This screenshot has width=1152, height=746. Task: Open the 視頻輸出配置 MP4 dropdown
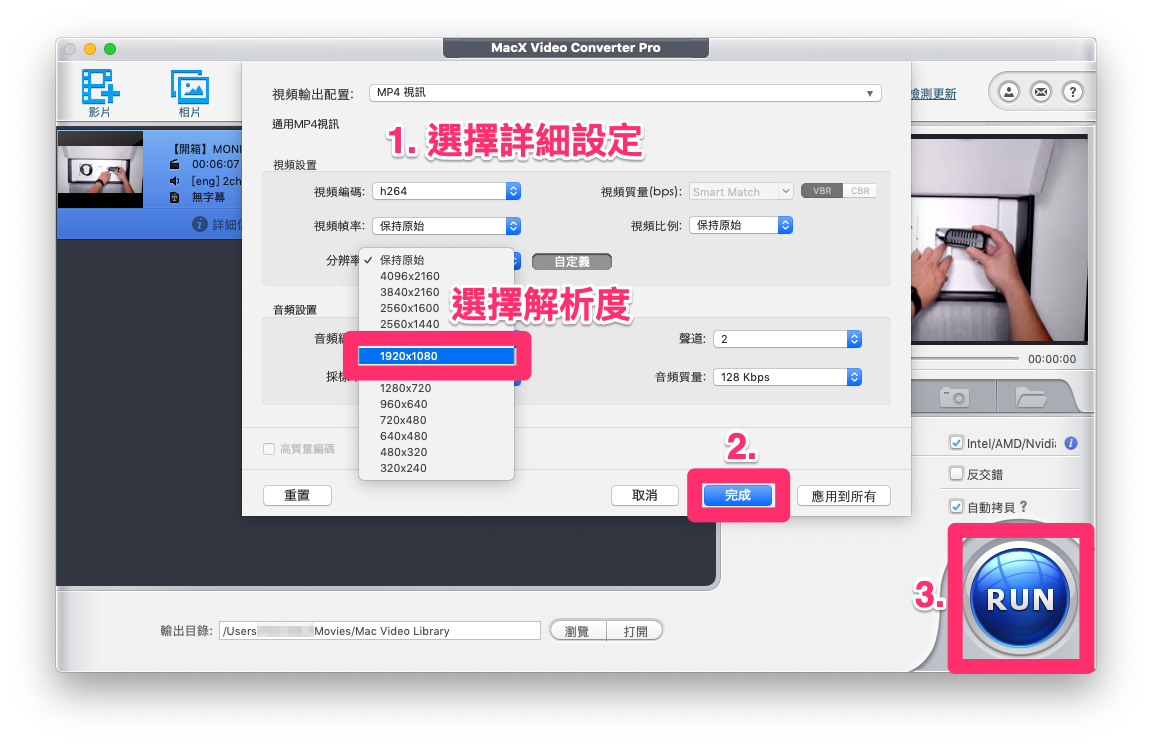(625, 93)
